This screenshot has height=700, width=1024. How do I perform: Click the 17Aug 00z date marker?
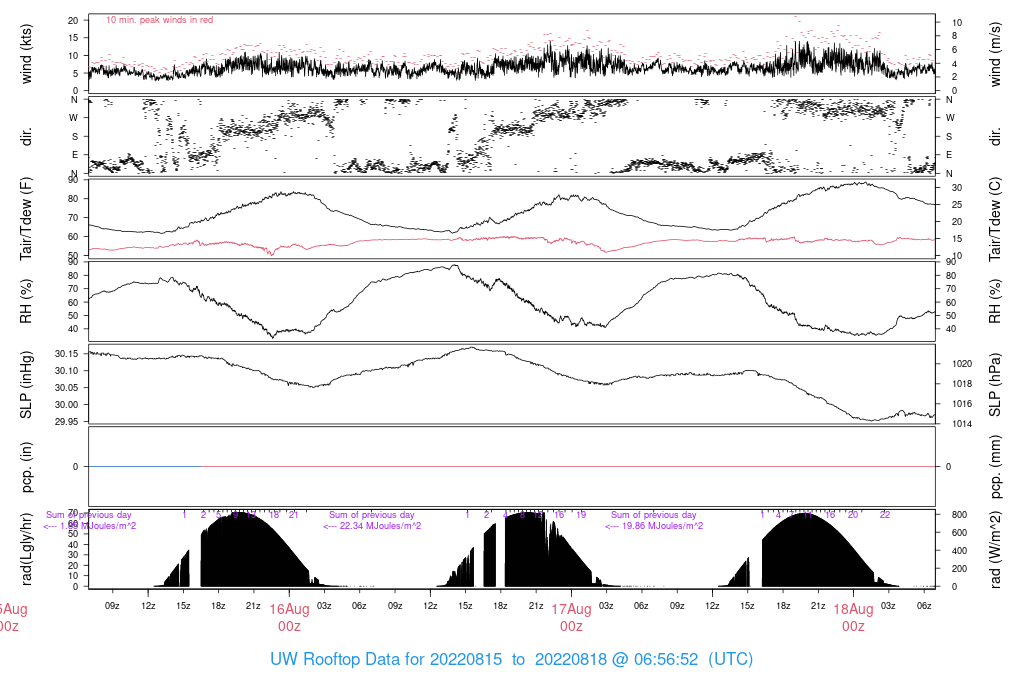(571, 617)
